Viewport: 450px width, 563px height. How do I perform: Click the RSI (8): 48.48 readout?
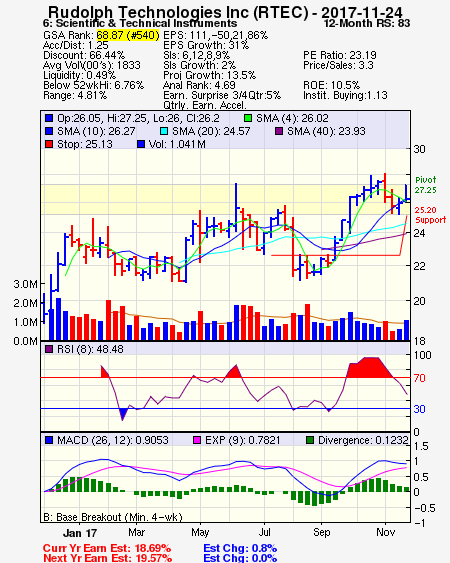point(90,349)
